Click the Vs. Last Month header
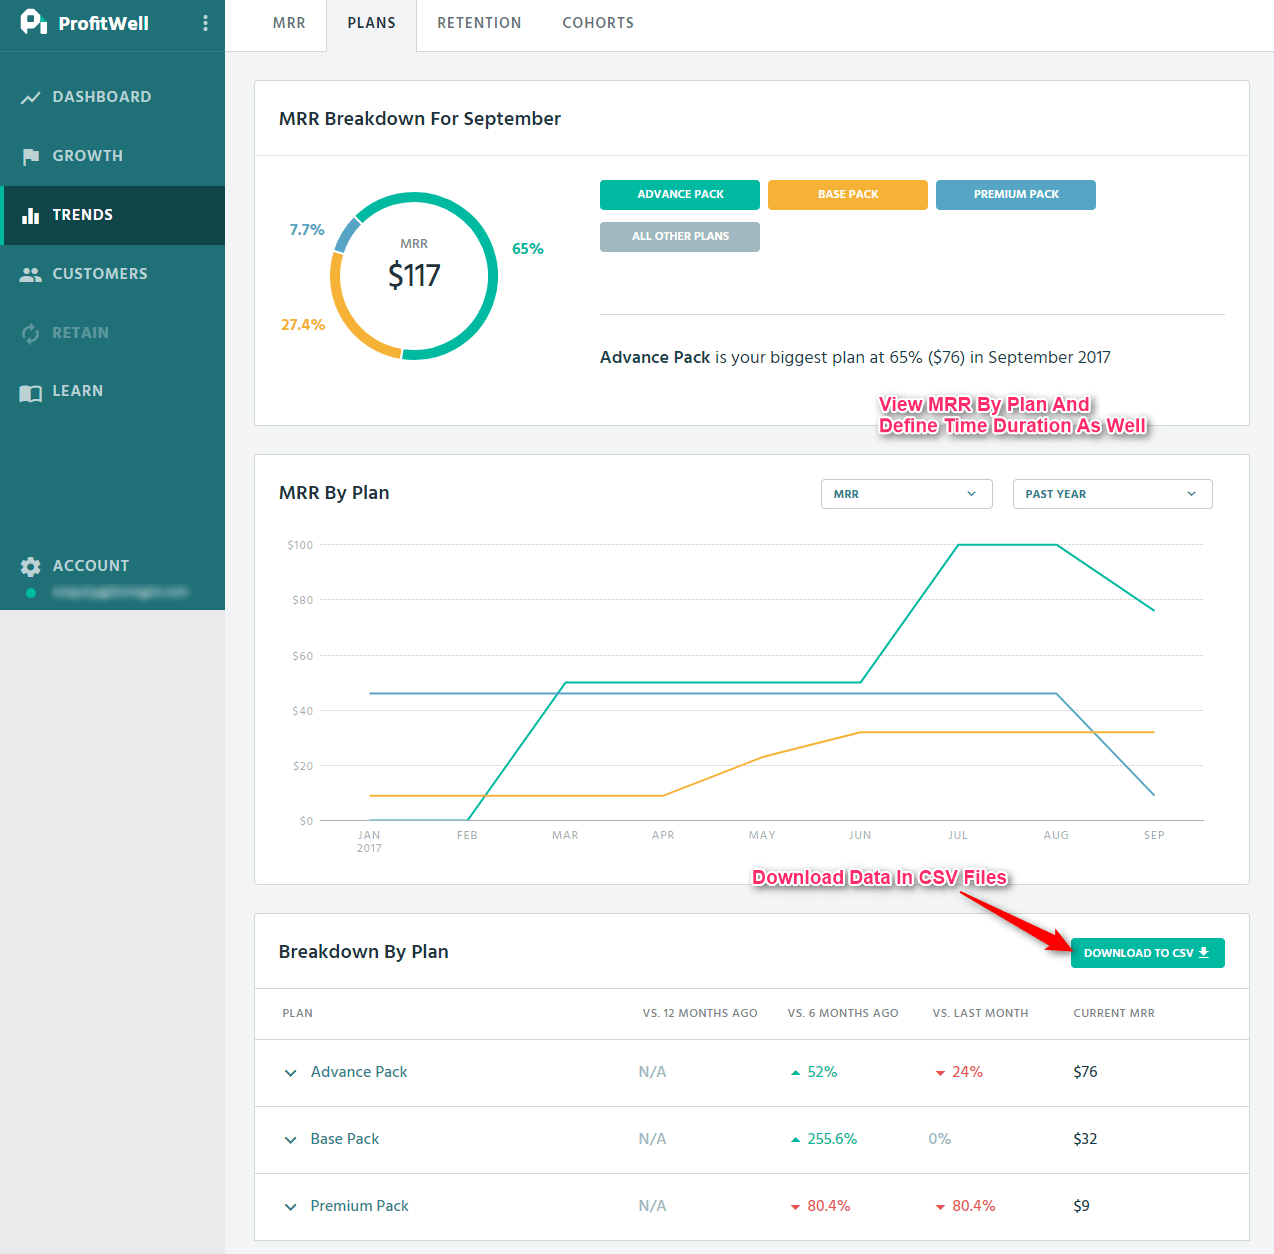1274x1254 pixels. tap(980, 1013)
